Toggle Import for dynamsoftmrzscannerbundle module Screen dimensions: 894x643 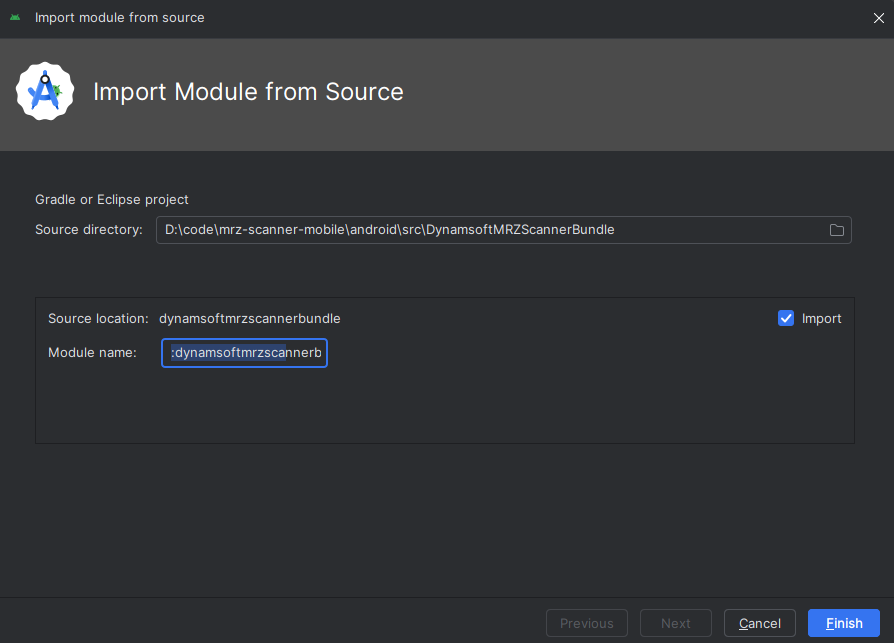coord(786,318)
